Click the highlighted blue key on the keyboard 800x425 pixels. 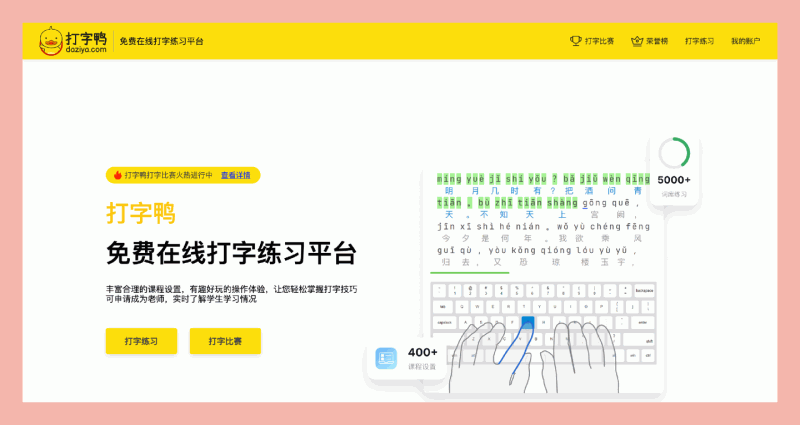click(x=528, y=322)
